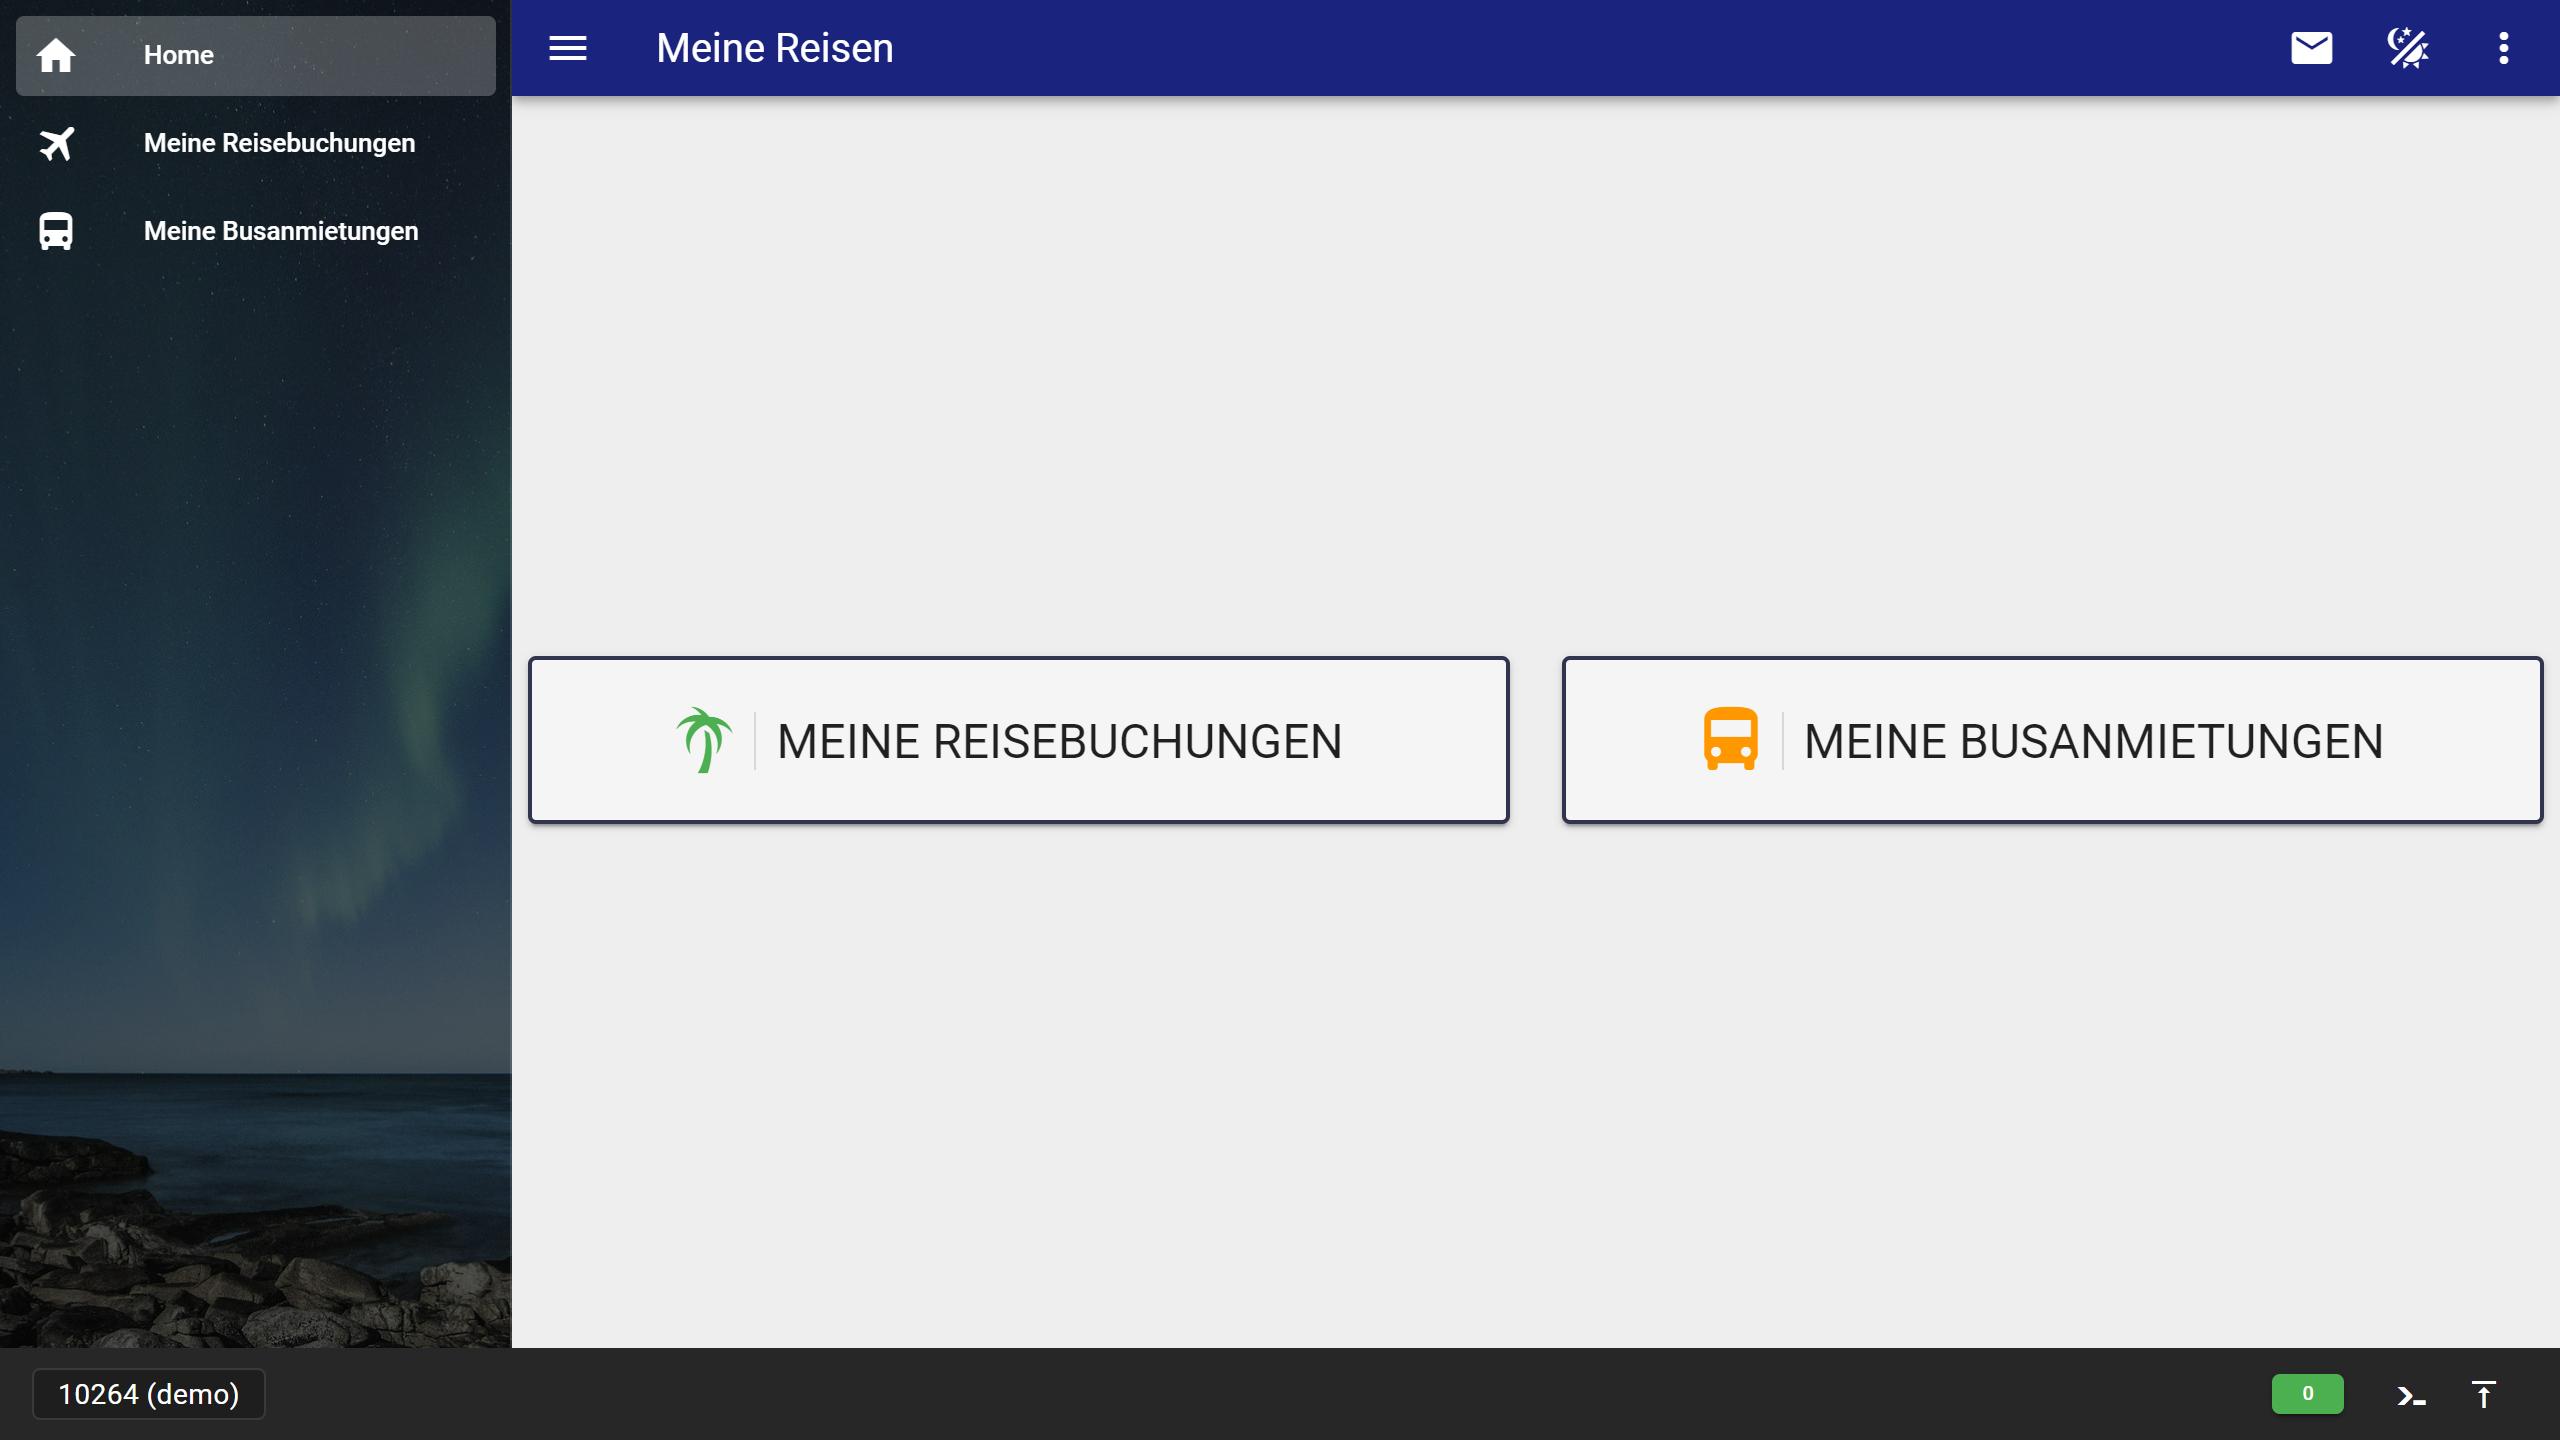Image resolution: width=2560 pixels, height=1440 pixels.
Task: Open the three-dot more options menu
Action: (x=2503, y=48)
